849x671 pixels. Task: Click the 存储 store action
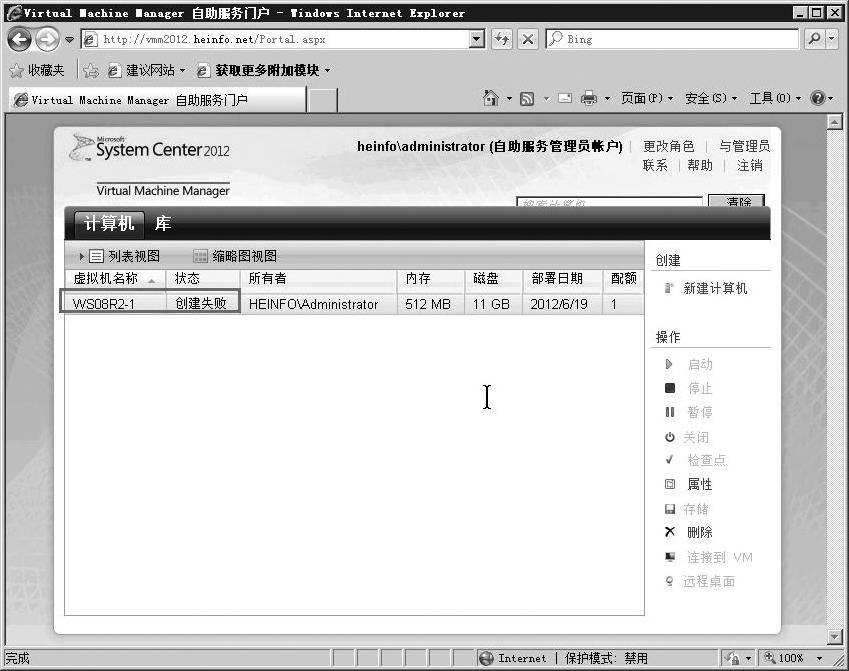click(x=687, y=509)
